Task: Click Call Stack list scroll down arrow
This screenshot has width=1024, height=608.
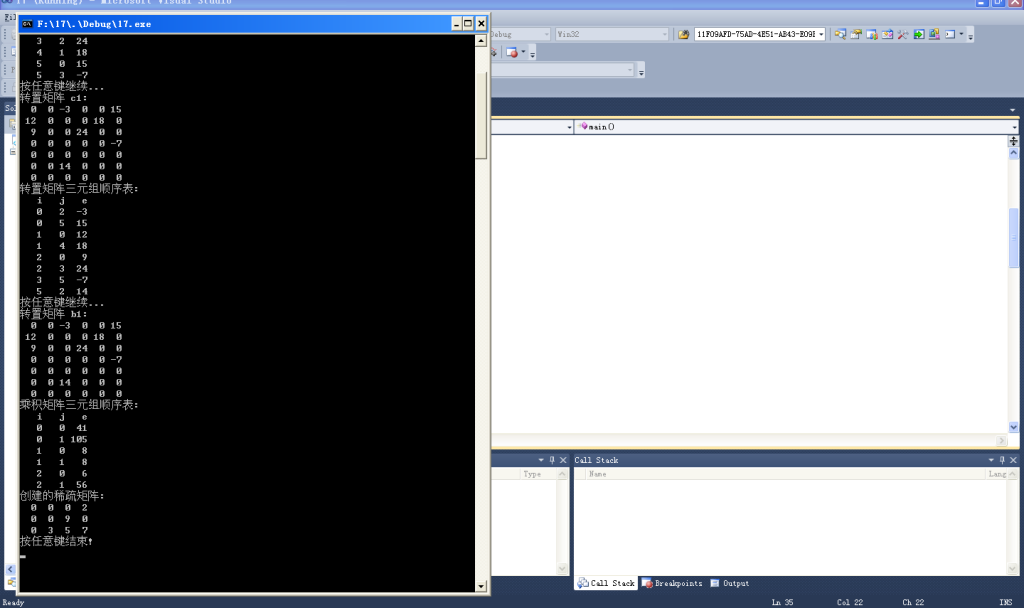Action: (1013, 569)
